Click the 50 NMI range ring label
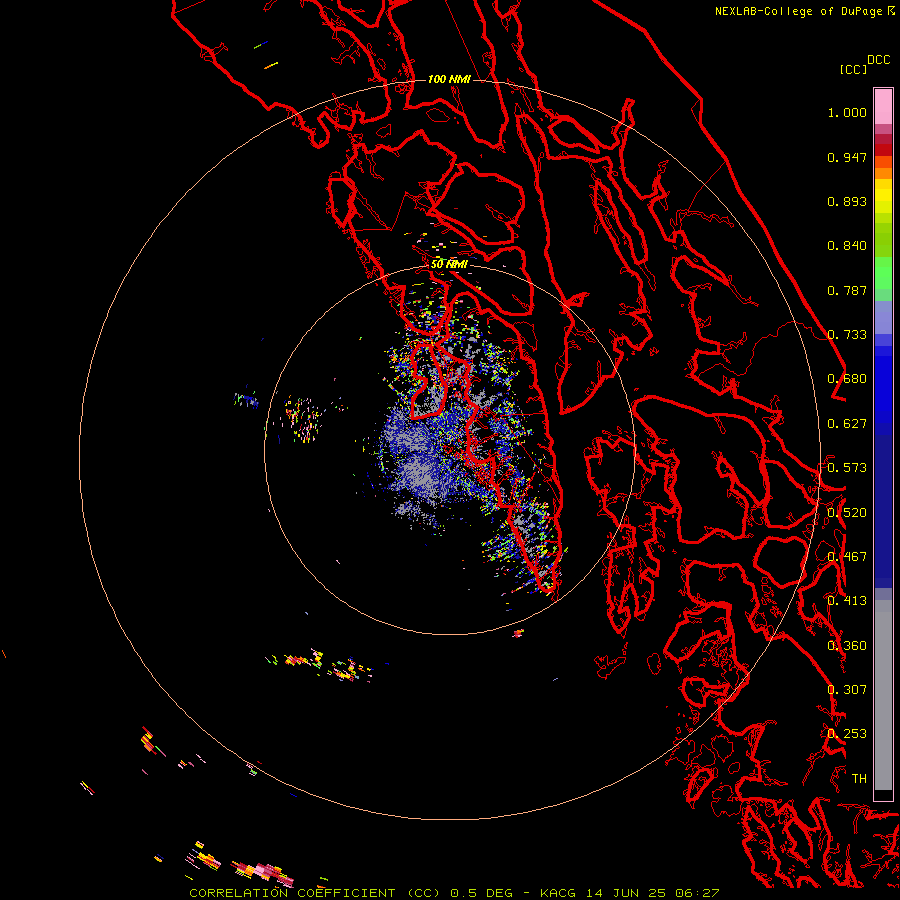This screenshot has width=900, height=900. pos(449,264)
